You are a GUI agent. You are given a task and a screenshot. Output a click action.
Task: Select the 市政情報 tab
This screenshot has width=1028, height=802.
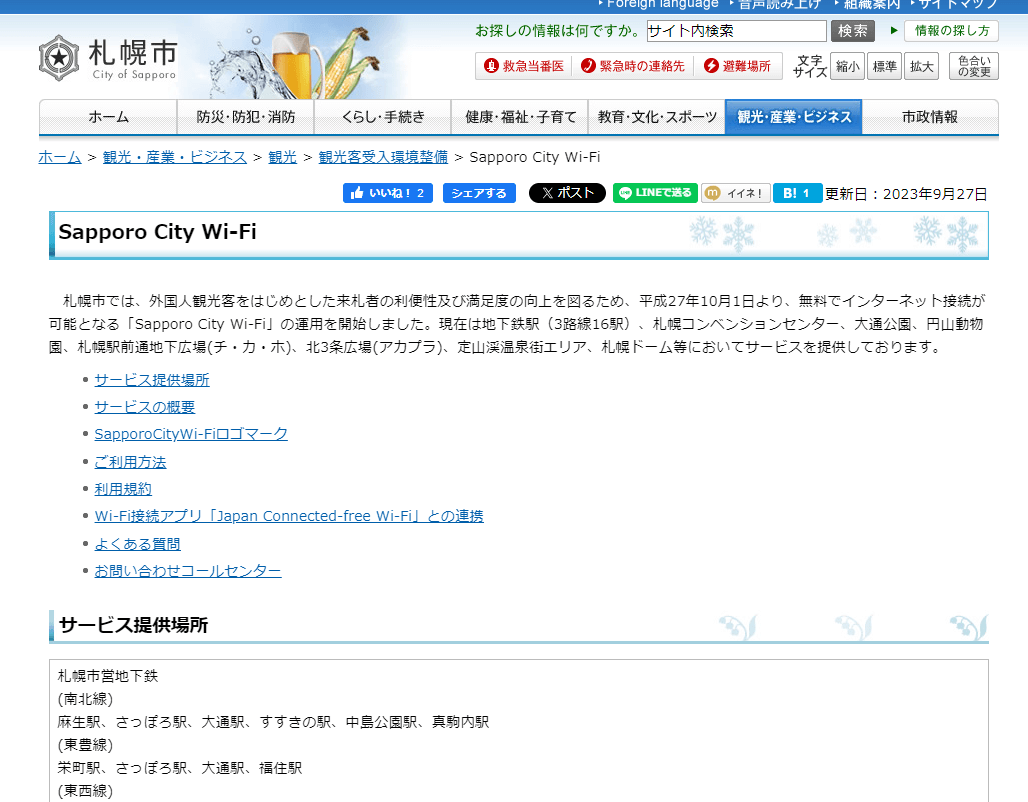click(x=930, y=117)
